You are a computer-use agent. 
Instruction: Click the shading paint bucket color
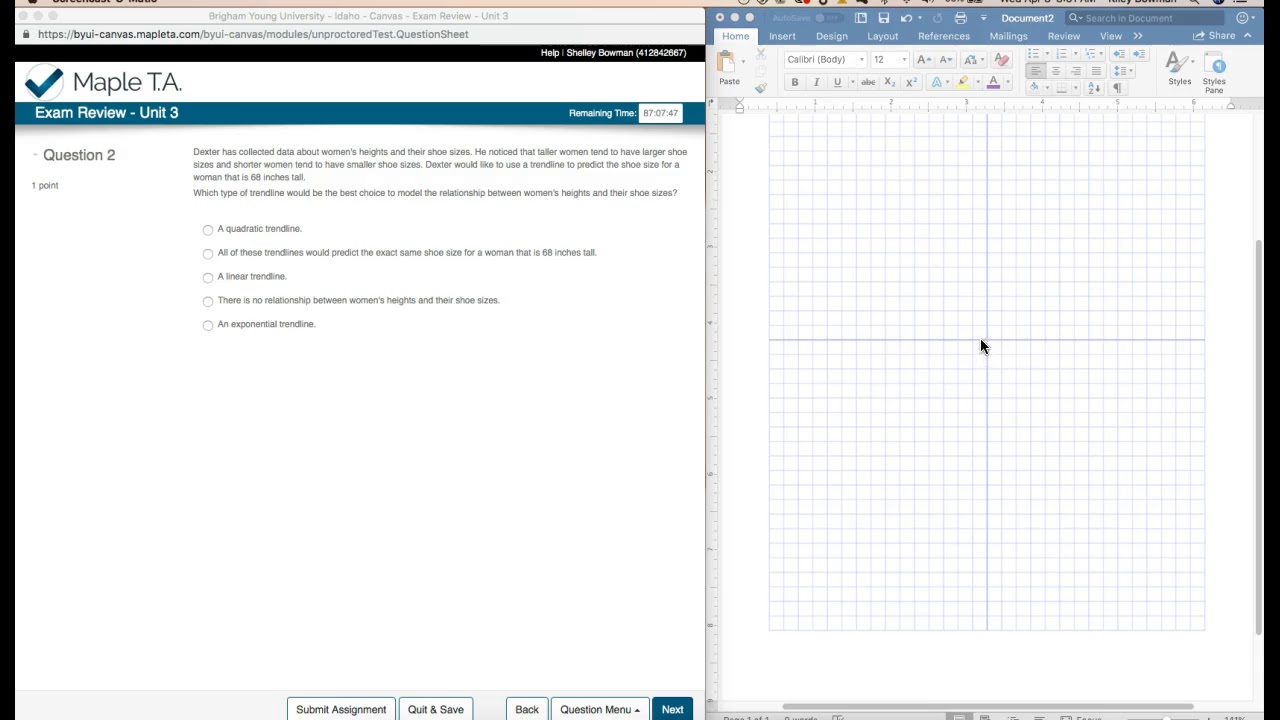pos(1035,88)
